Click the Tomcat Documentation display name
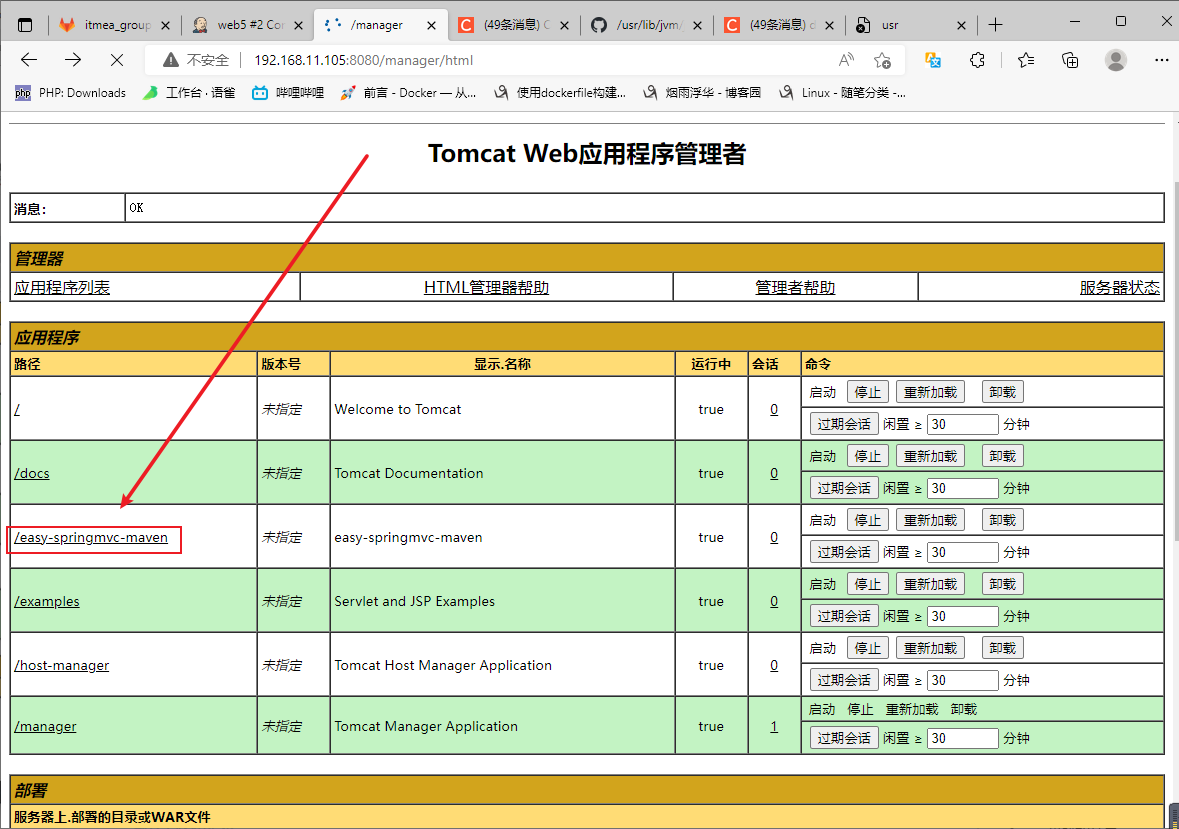1179x829 pixels. (409, 473)
